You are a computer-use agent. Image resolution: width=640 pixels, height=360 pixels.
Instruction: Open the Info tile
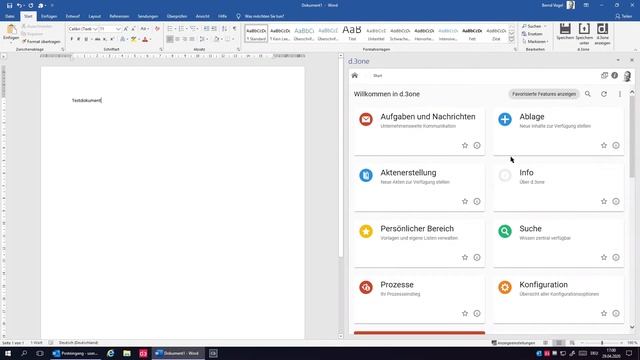tap(558, 187)
